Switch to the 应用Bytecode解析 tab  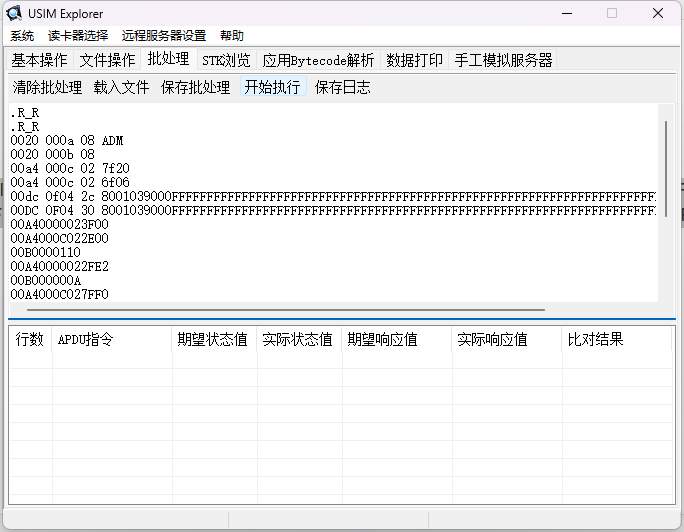[x=318, y=60]
